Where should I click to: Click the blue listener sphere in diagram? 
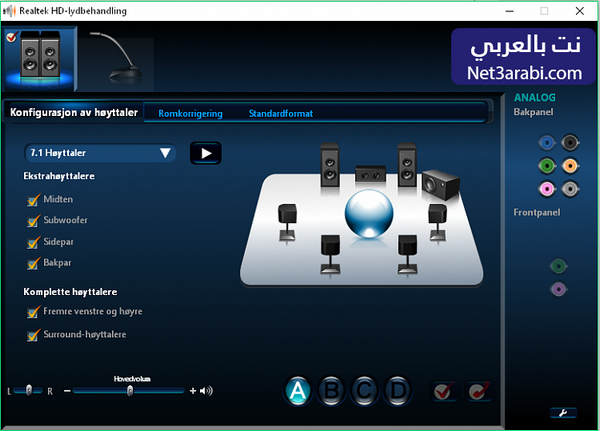369,214
